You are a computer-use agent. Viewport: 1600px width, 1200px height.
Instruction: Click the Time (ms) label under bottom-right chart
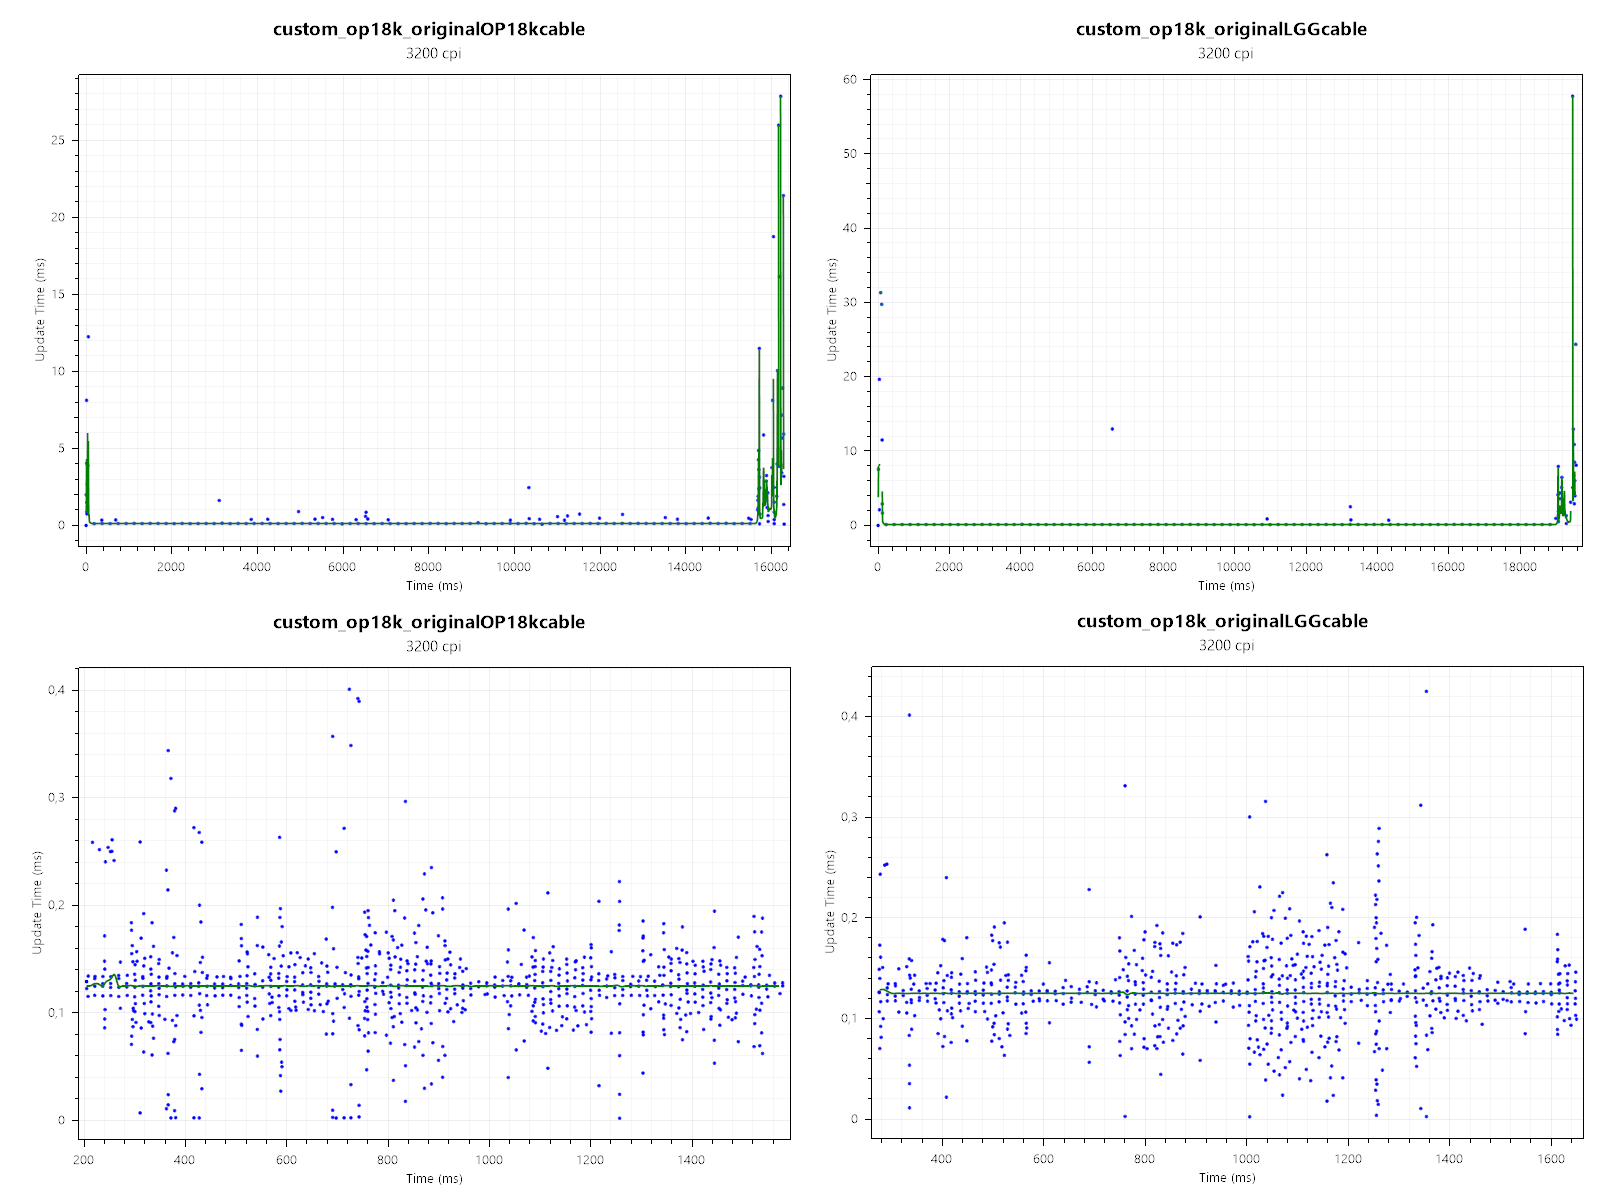(1226, 1177)
